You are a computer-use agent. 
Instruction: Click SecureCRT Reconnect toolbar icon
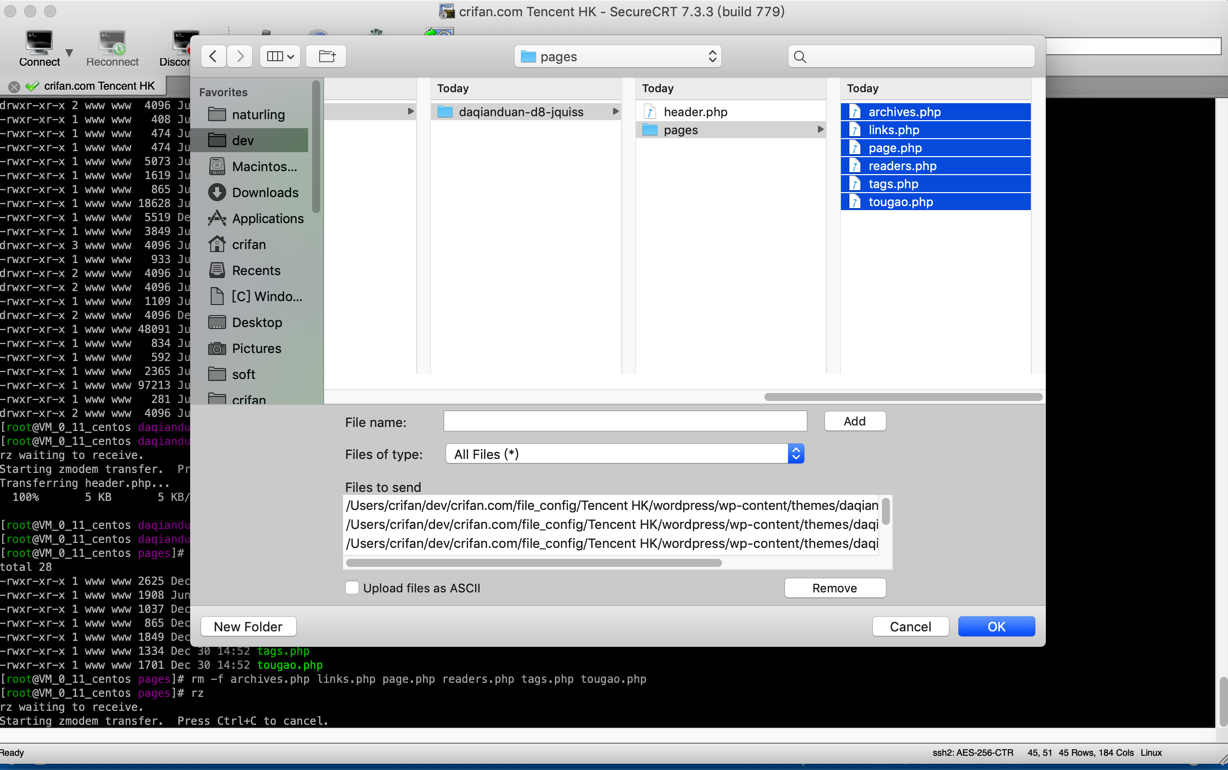[x=112, y=48]
